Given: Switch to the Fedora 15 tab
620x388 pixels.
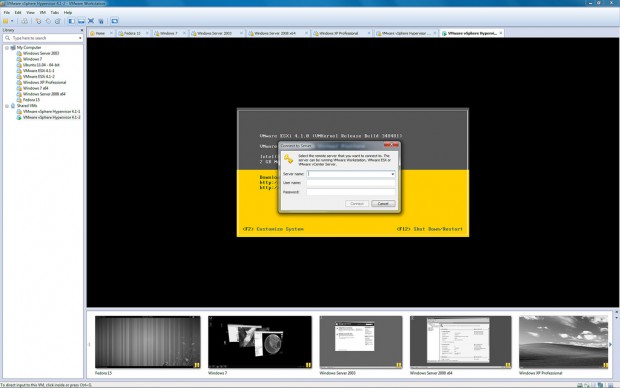Looking at the screenshot, I should click(132, 33).
